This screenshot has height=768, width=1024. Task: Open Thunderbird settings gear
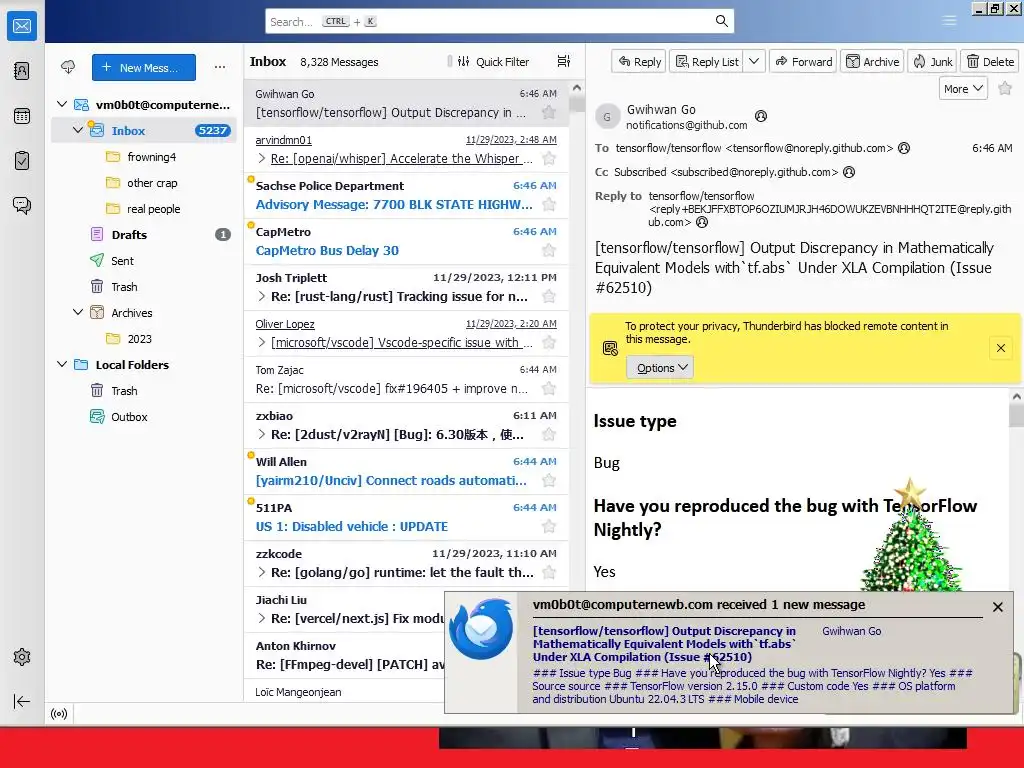22,657
